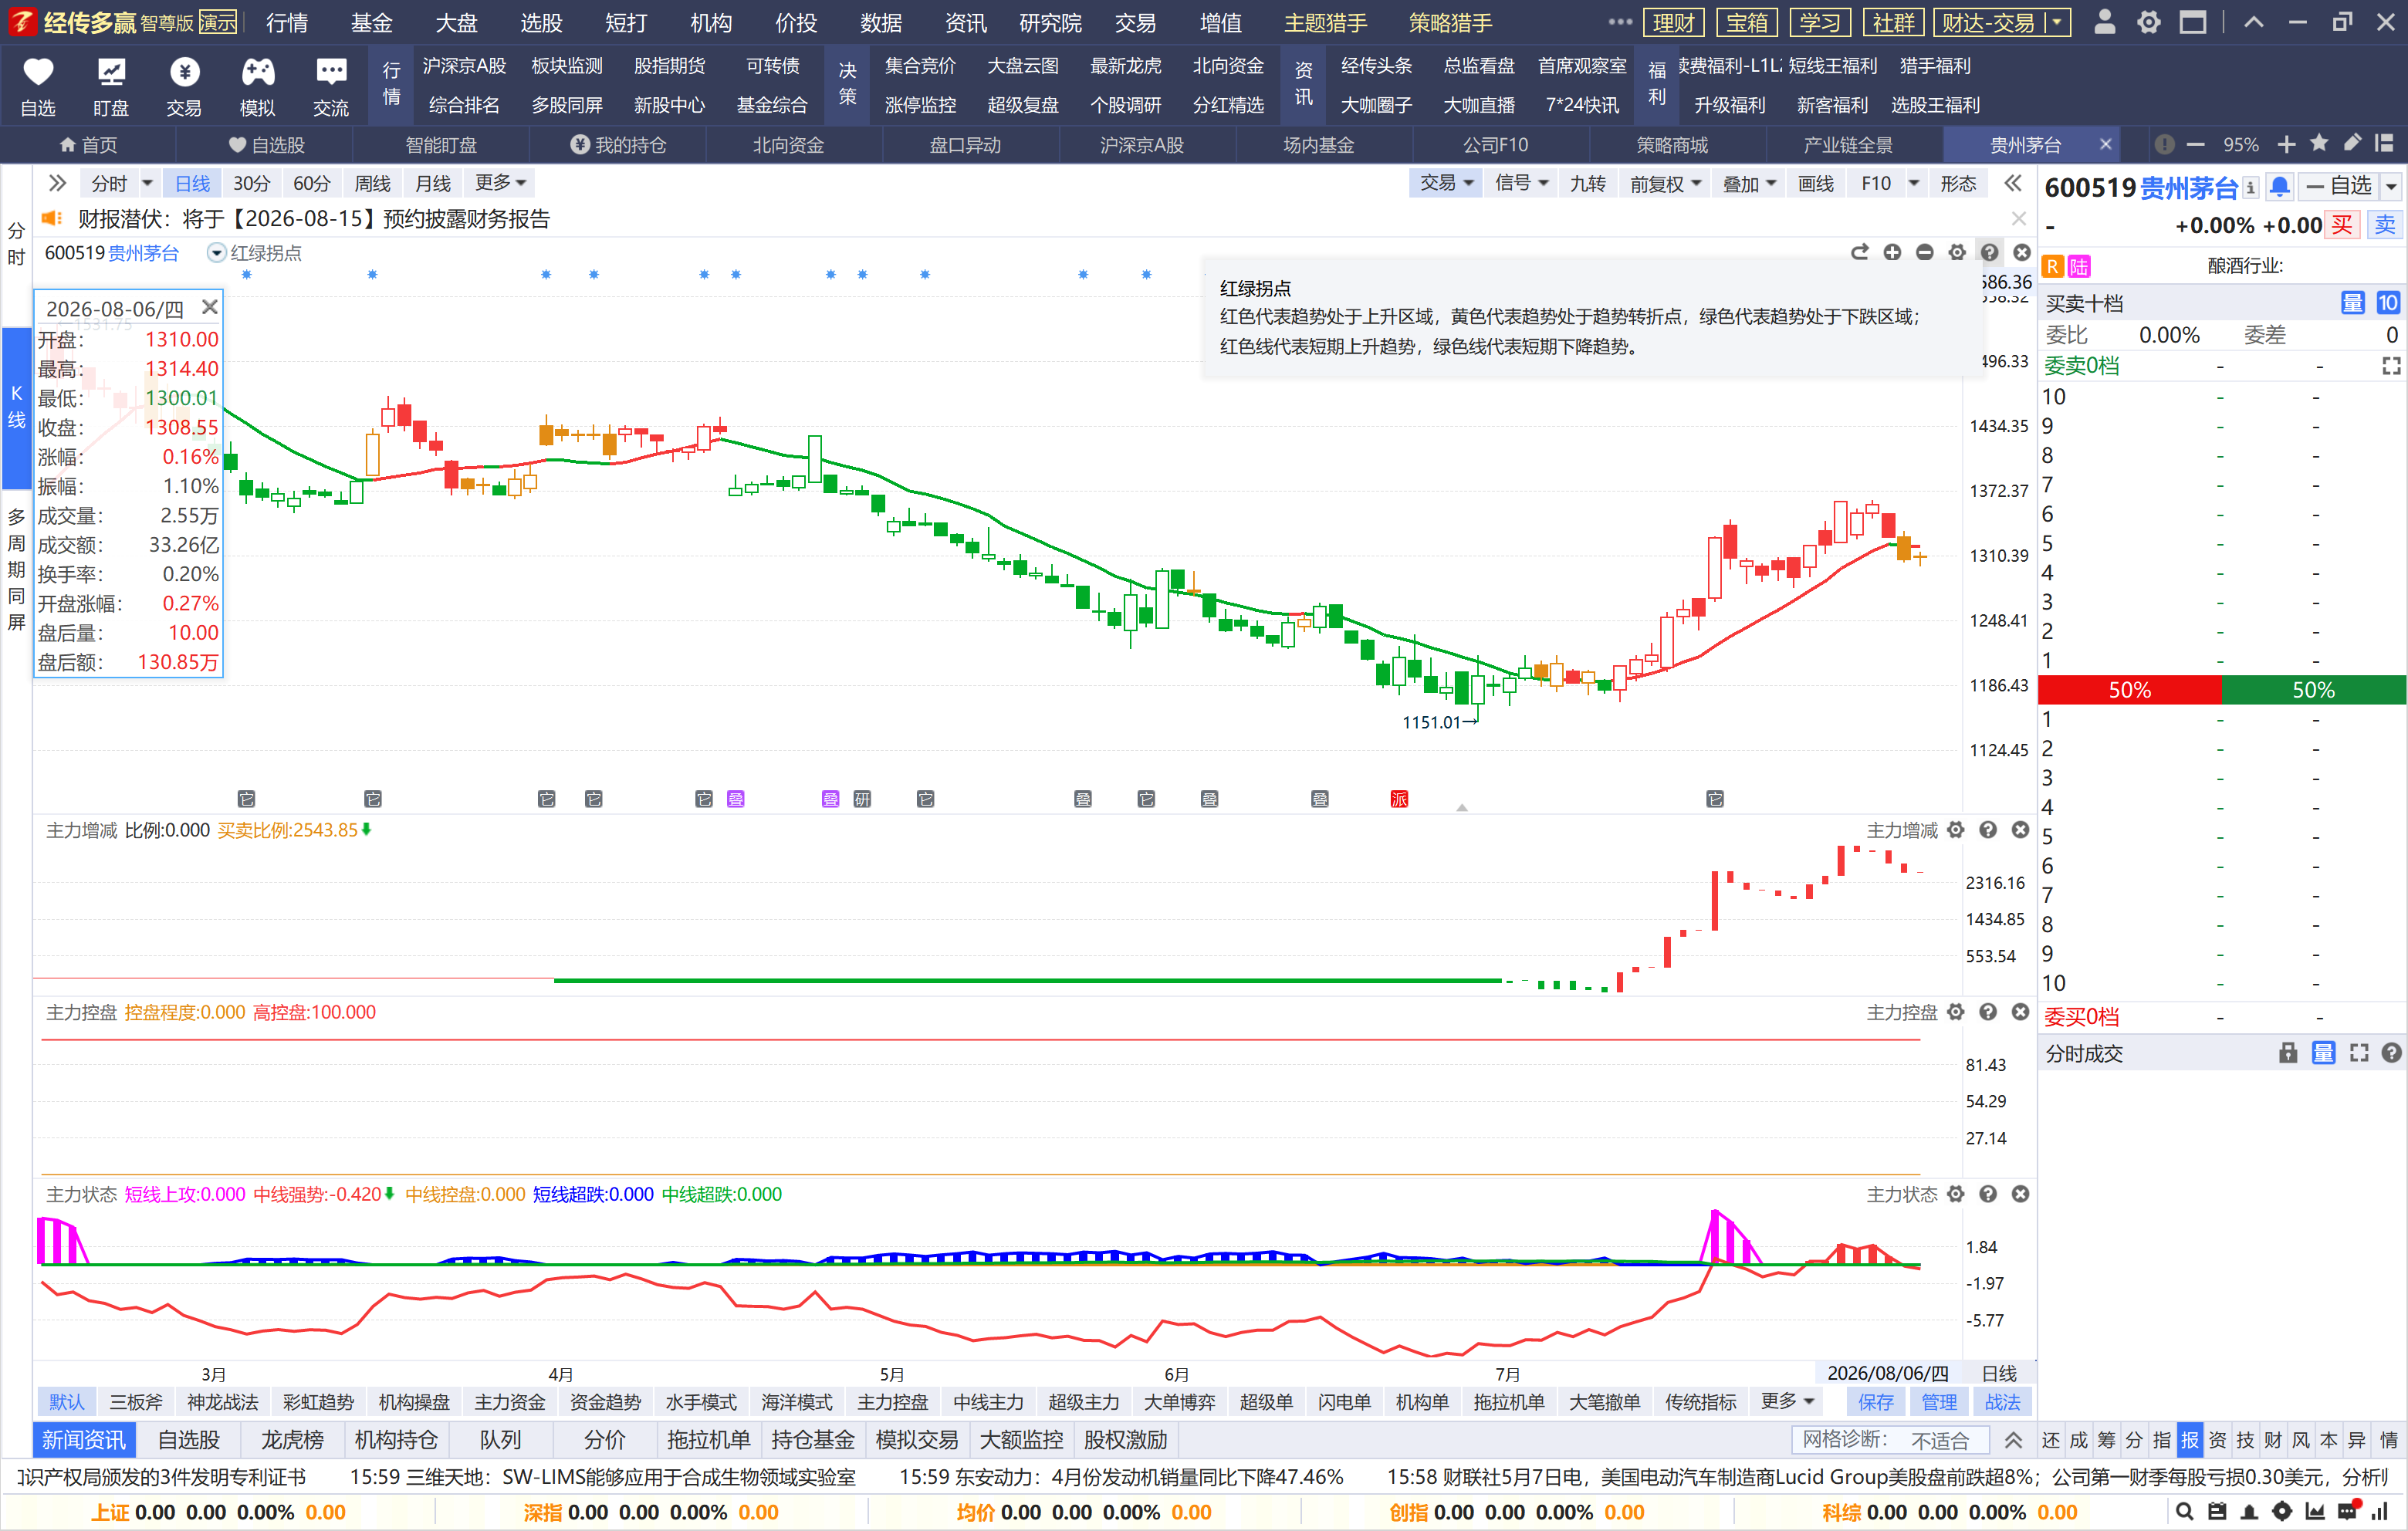Open the 模拟 gamepad icon
Image resolution: width=2408 pixels, height=1531 pixels.
tap(258, 72)
